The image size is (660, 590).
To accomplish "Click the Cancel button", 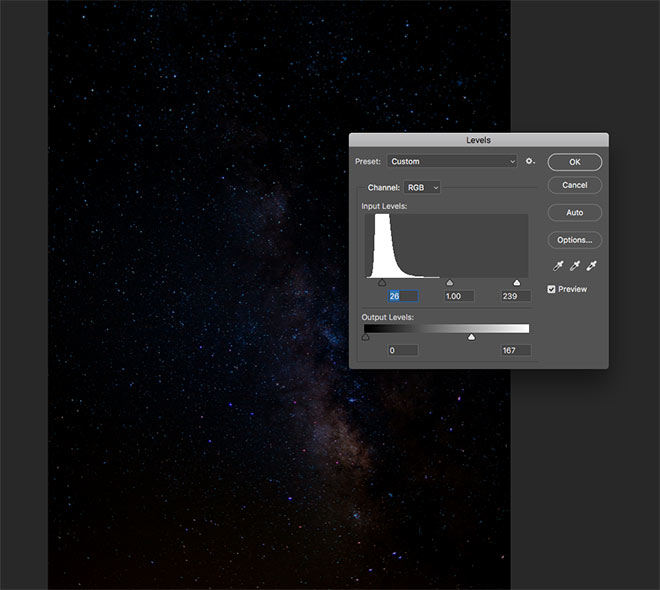I will coord(575,185).
